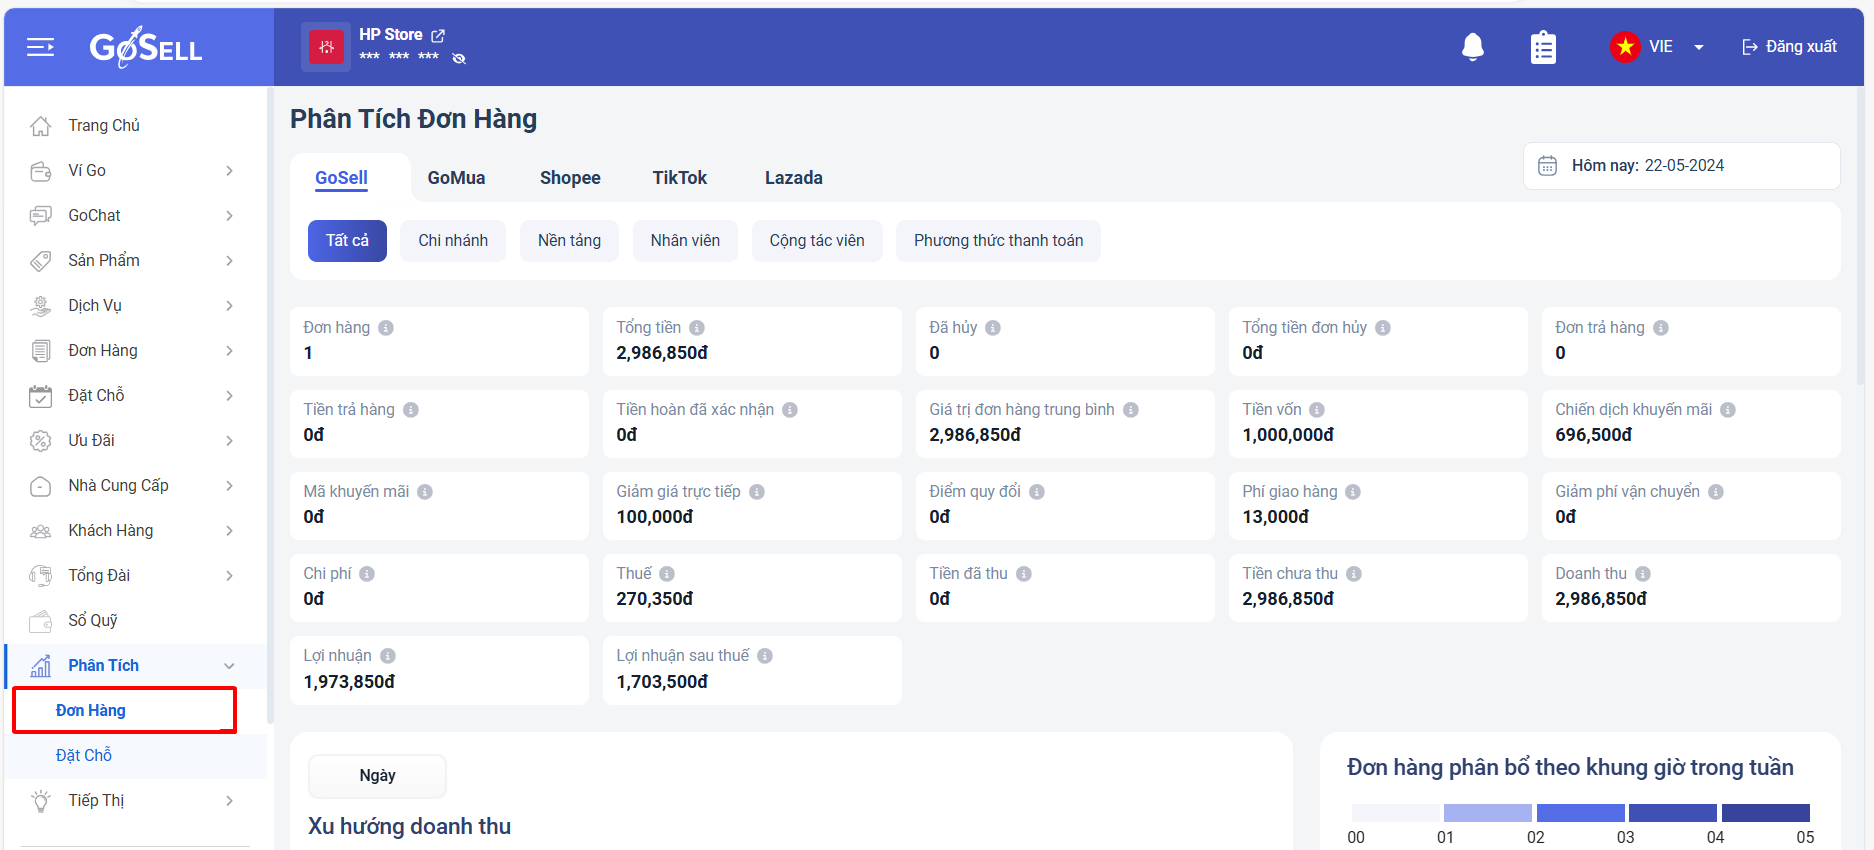Select the Cộng tác viên filter

point(817,241)
